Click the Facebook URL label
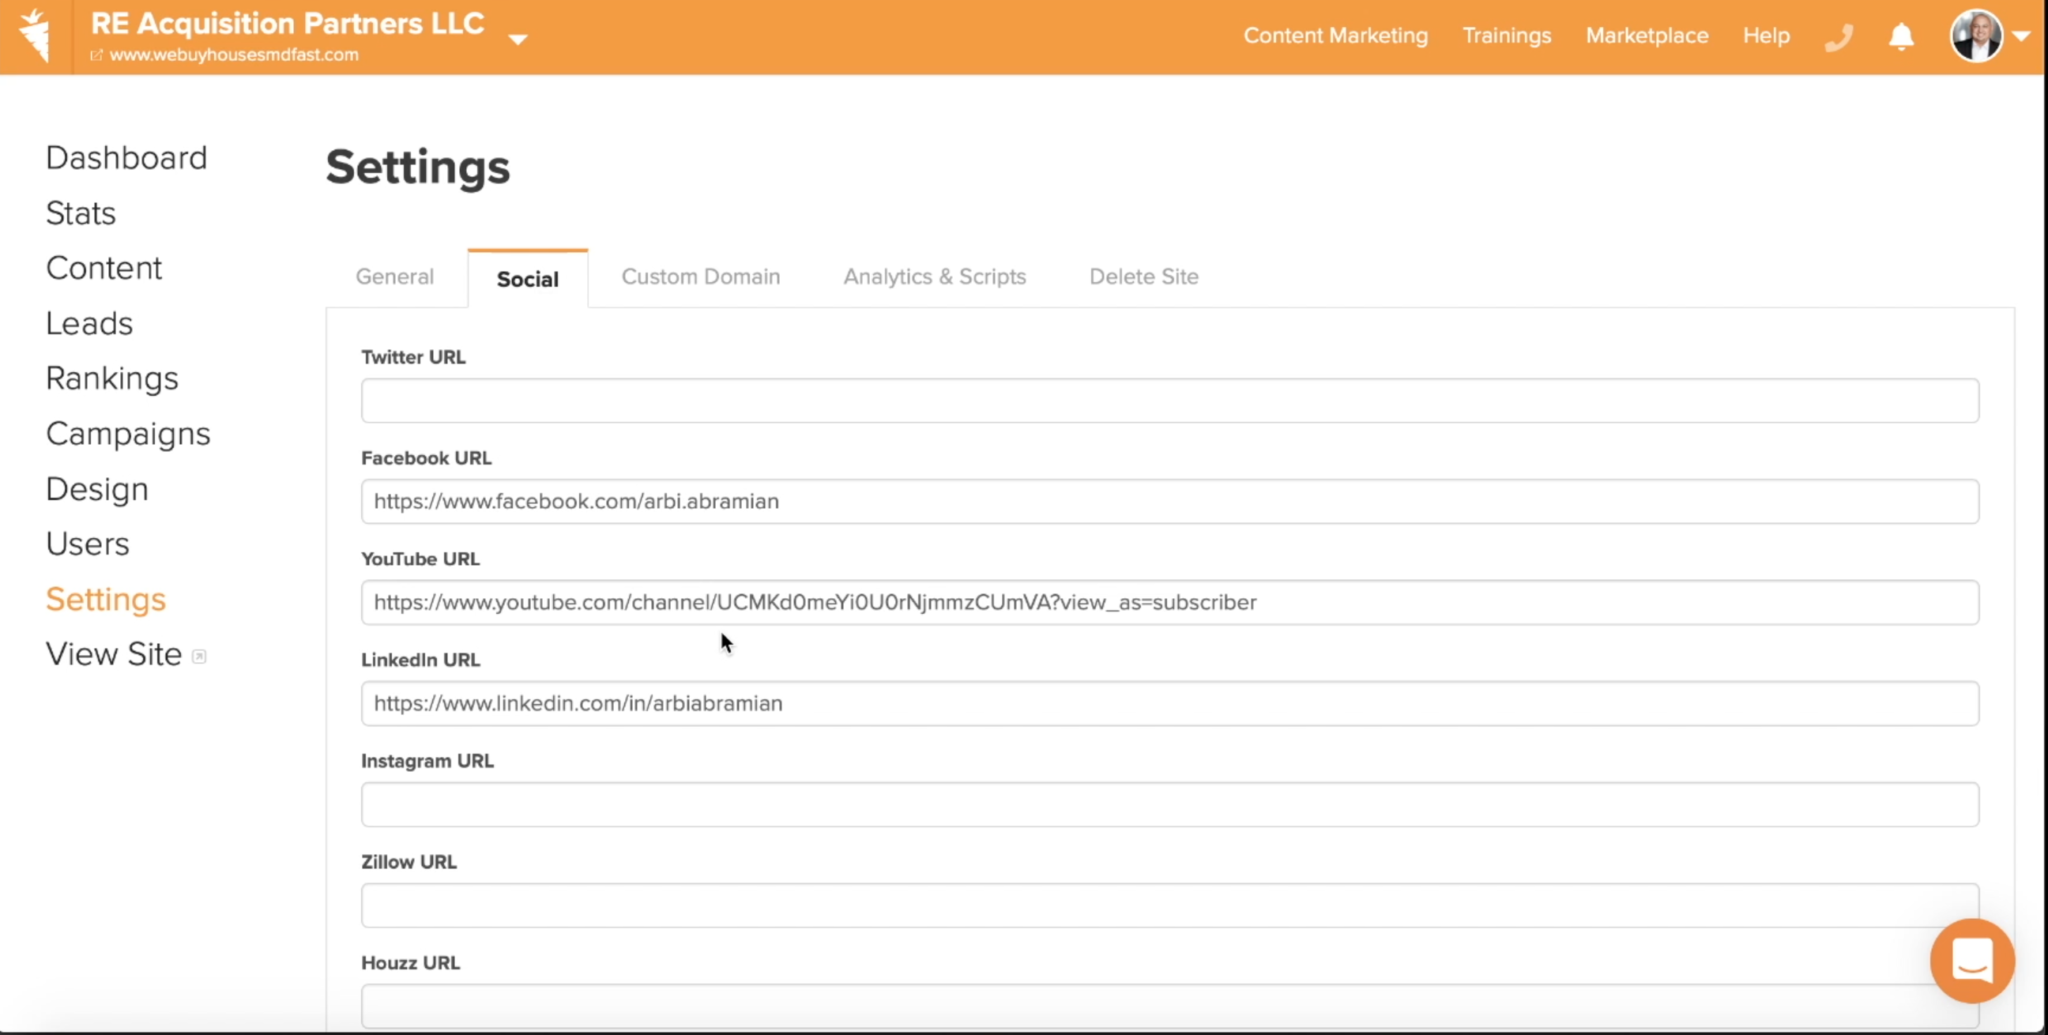Viewport: 2048px width, 1035px height. point(426,458)
